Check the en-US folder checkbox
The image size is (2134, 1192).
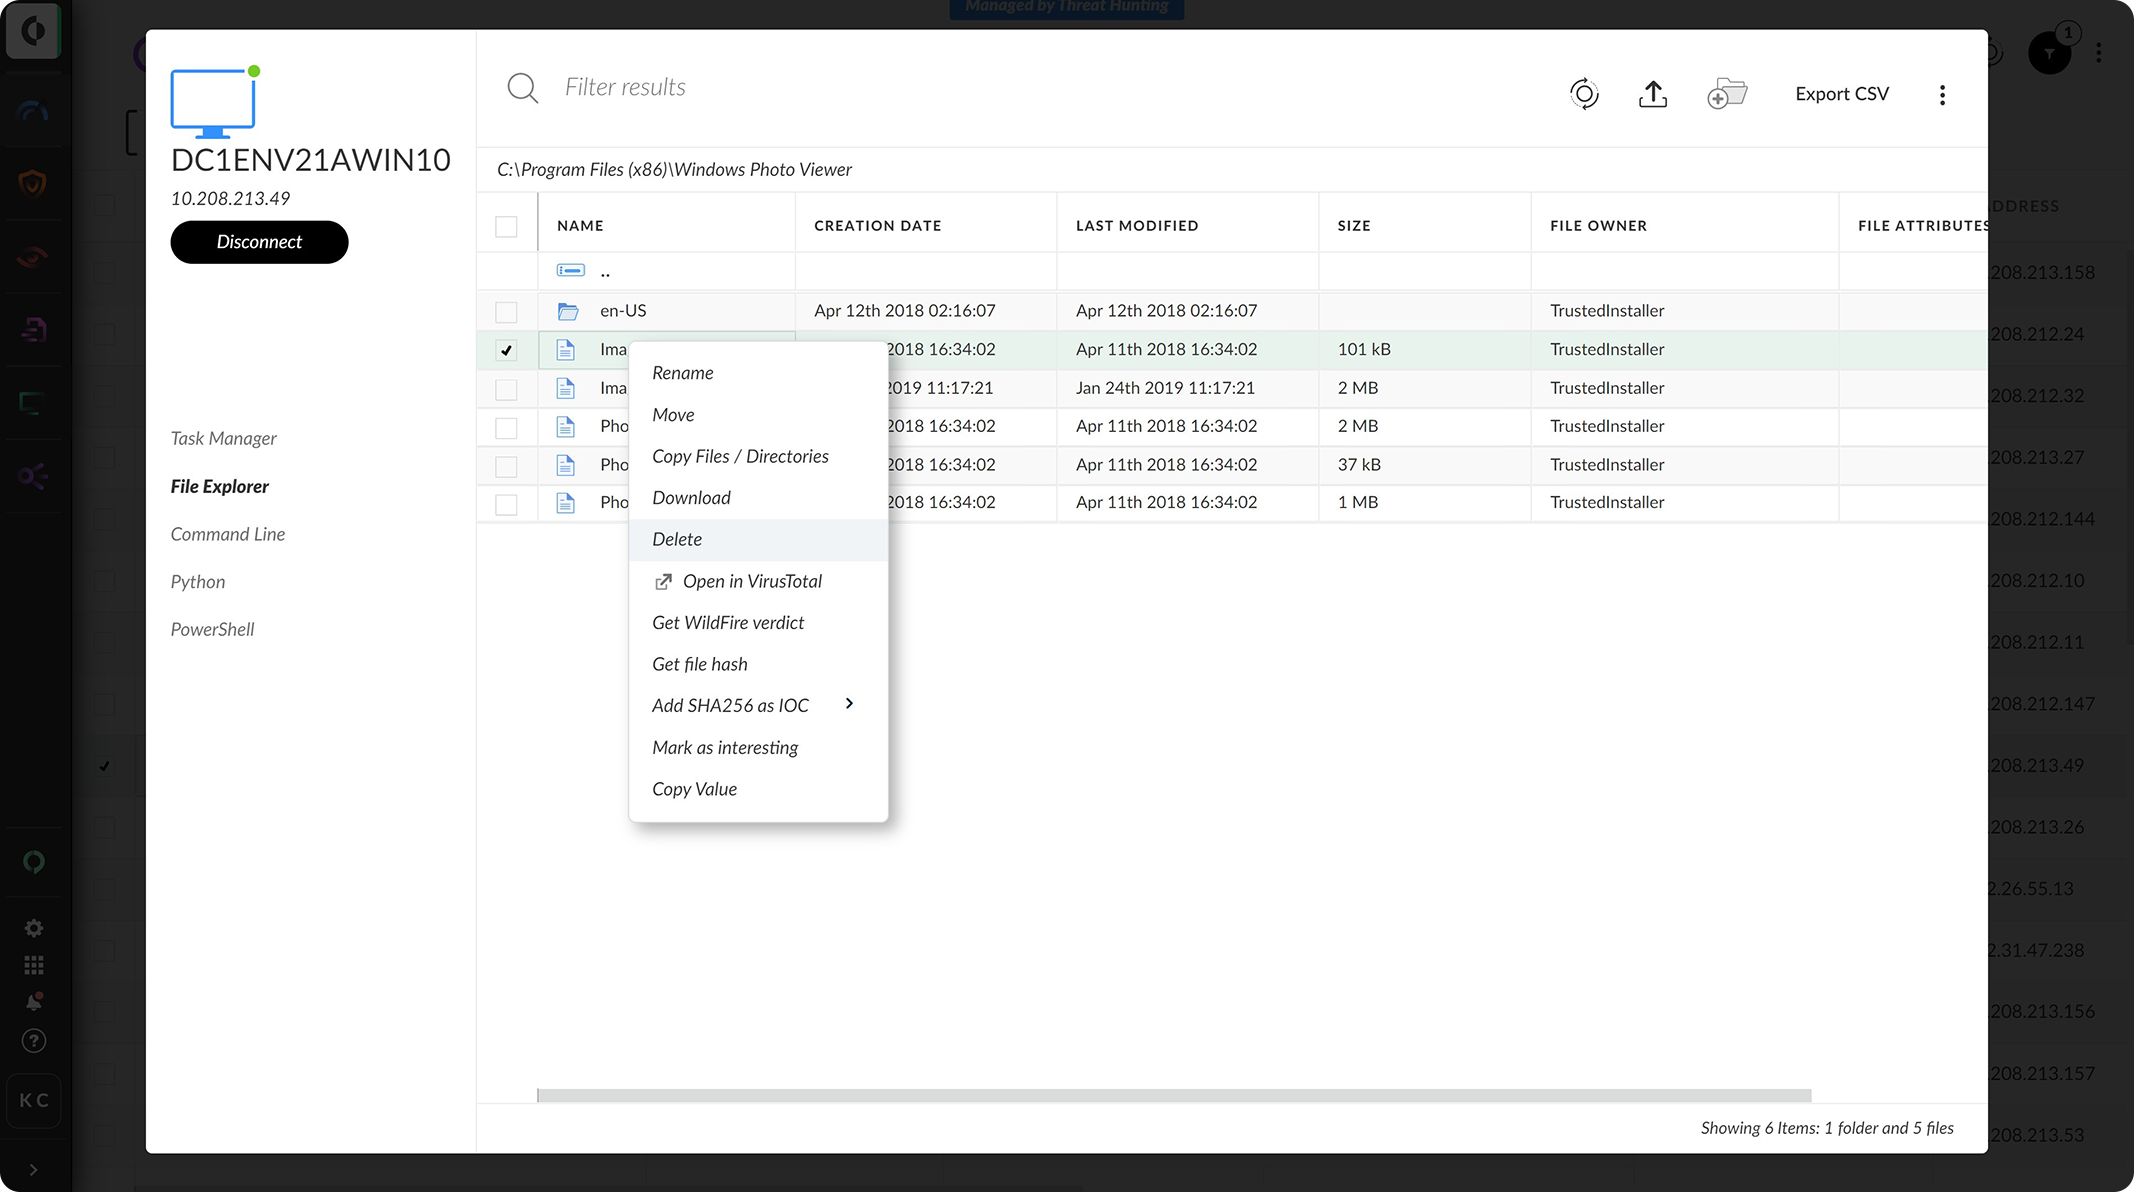click(x=506, y=312)
